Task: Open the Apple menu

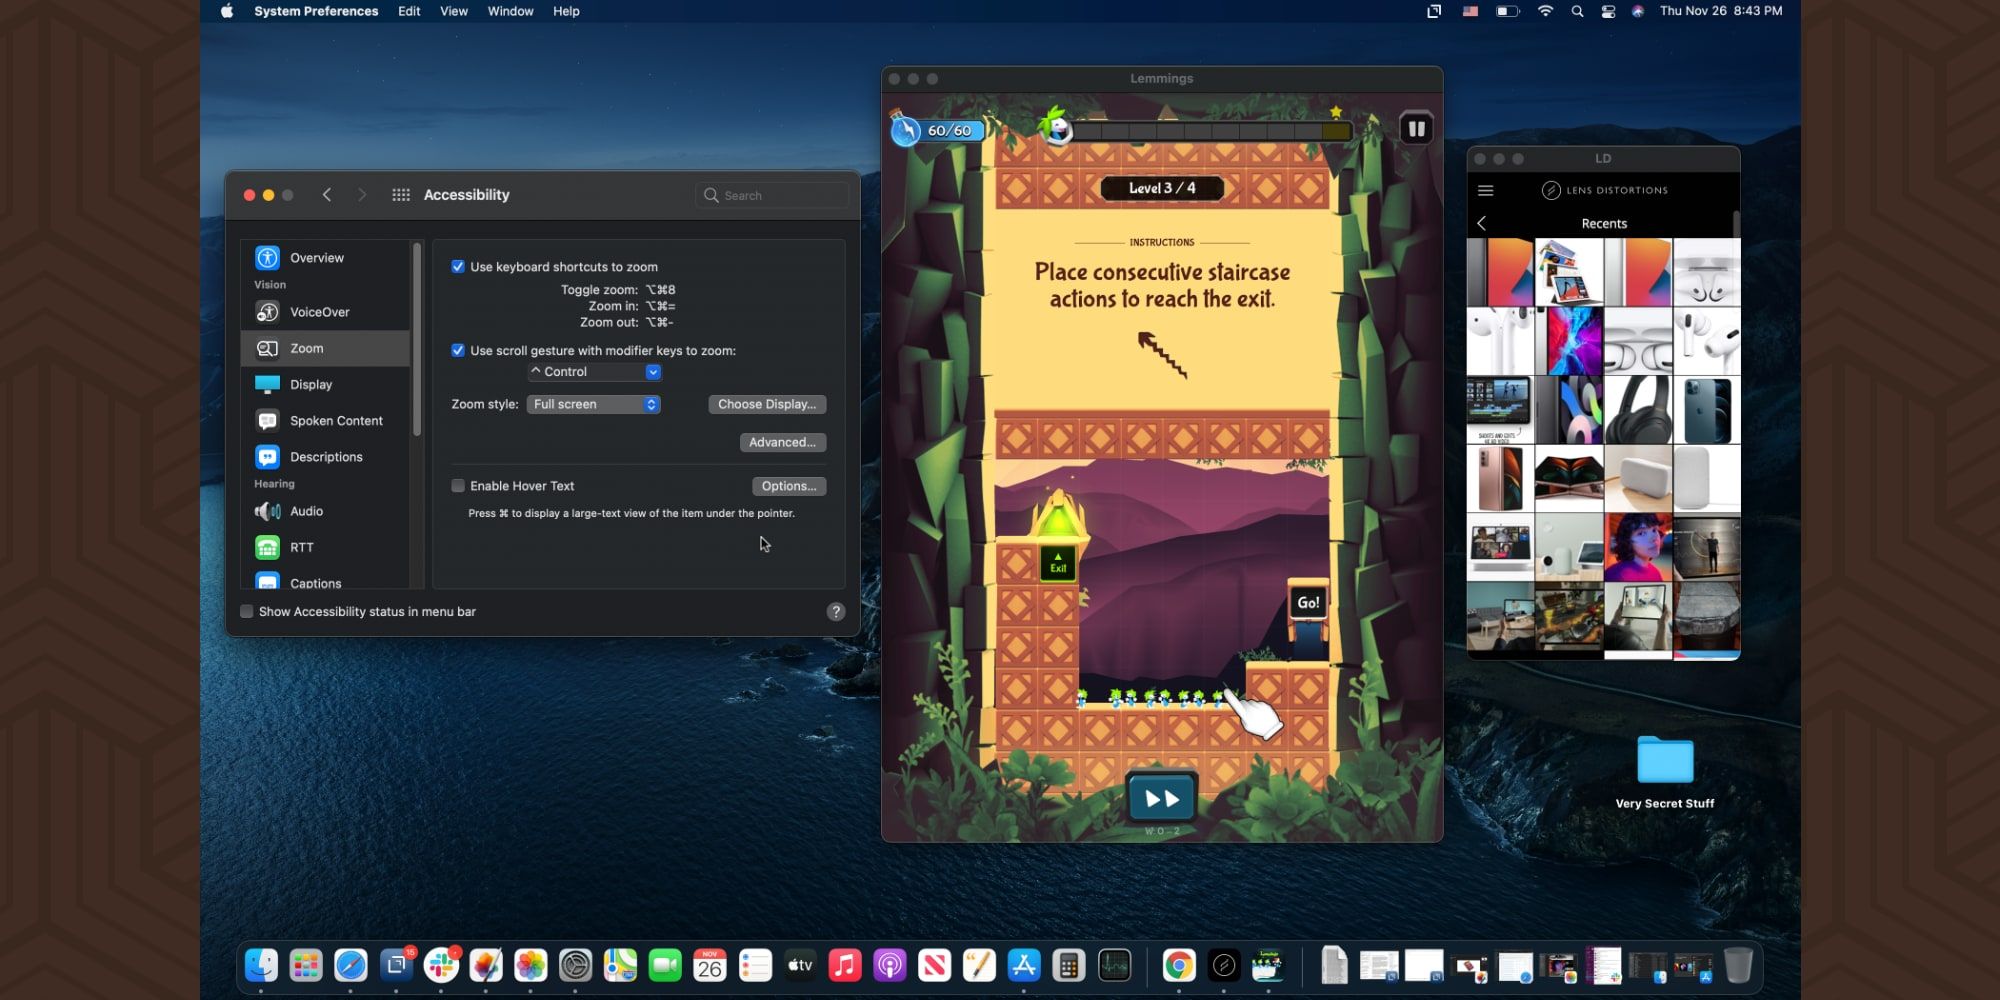Action: click(227, 11)
